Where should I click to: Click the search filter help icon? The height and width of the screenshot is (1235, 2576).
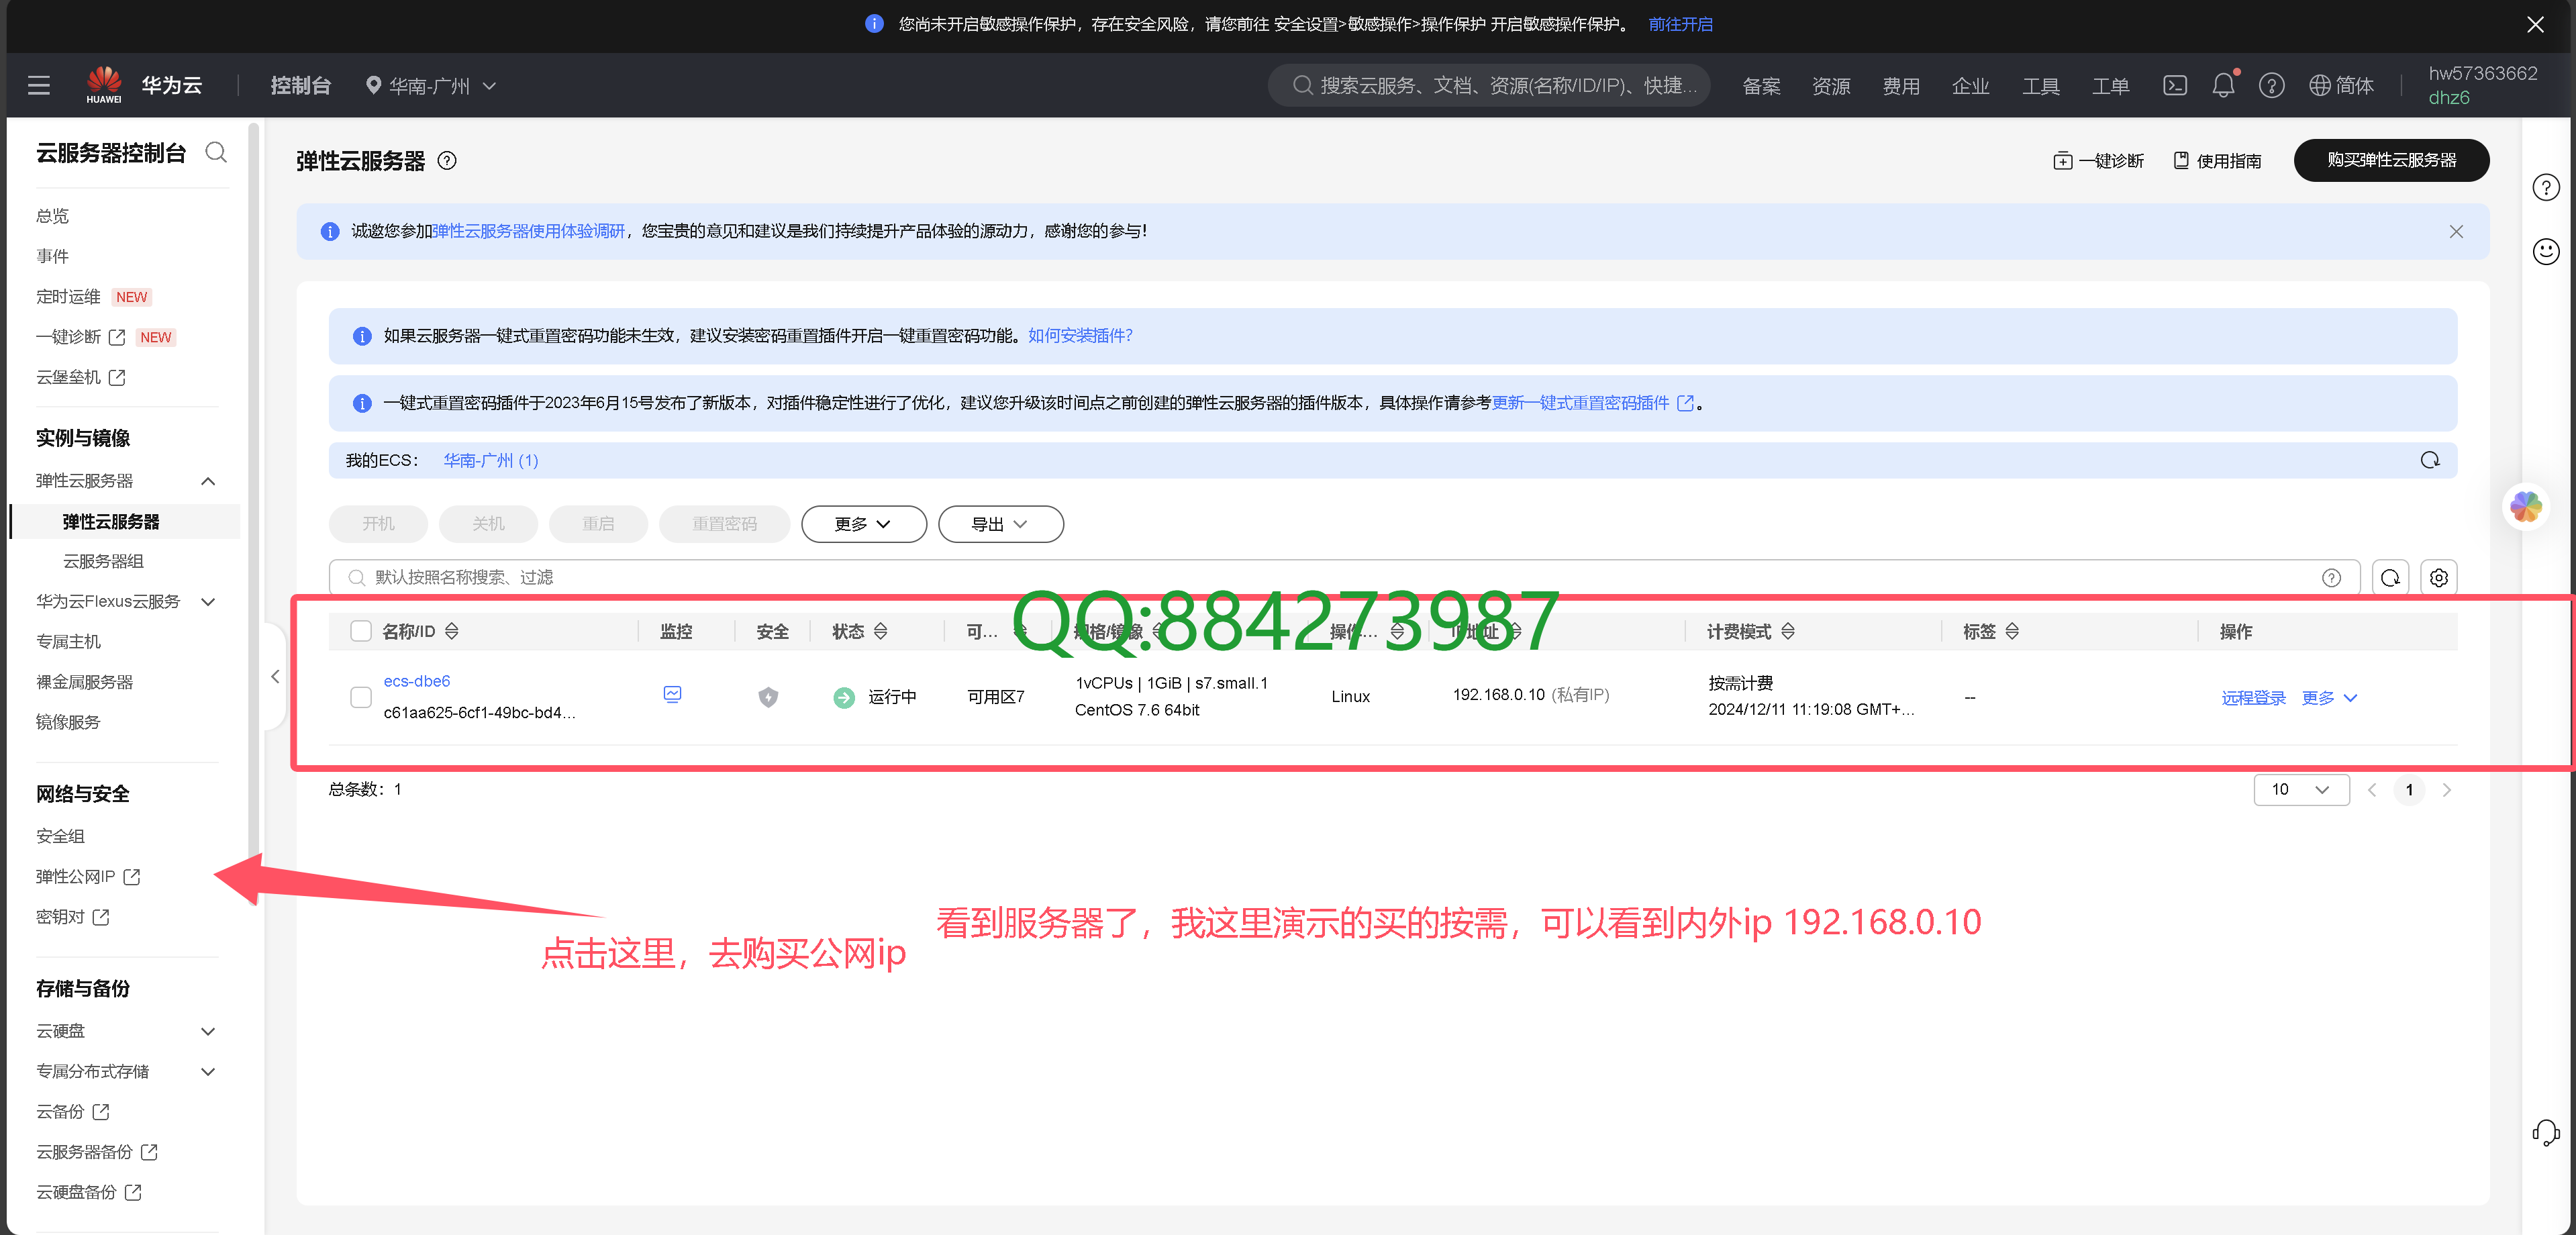coord(2331,577)
